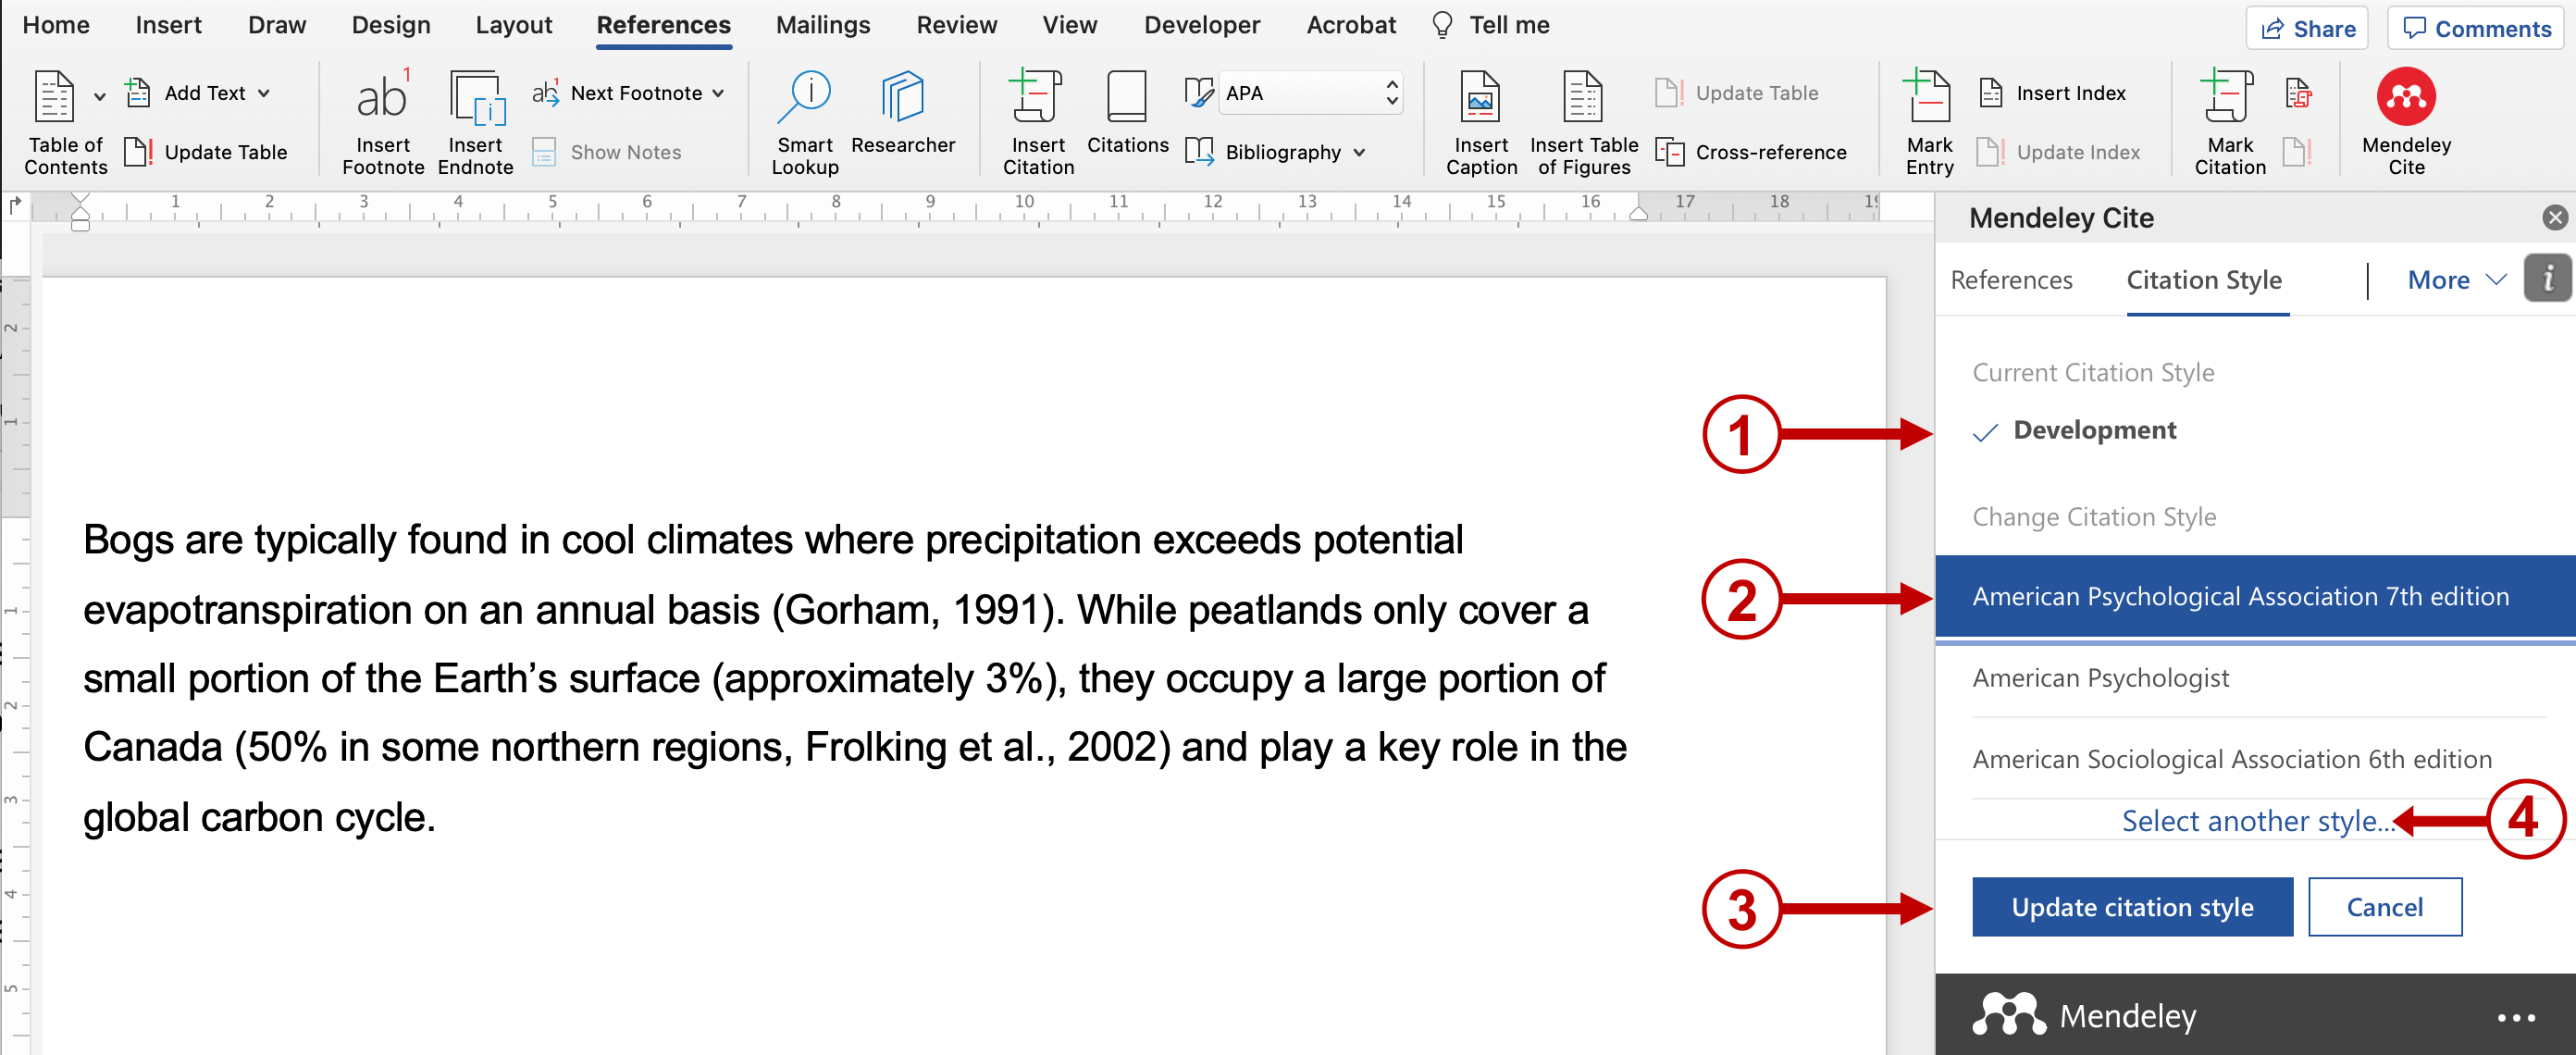
Task: Click the ruler tab selector at left
Action: coord(15,205)
